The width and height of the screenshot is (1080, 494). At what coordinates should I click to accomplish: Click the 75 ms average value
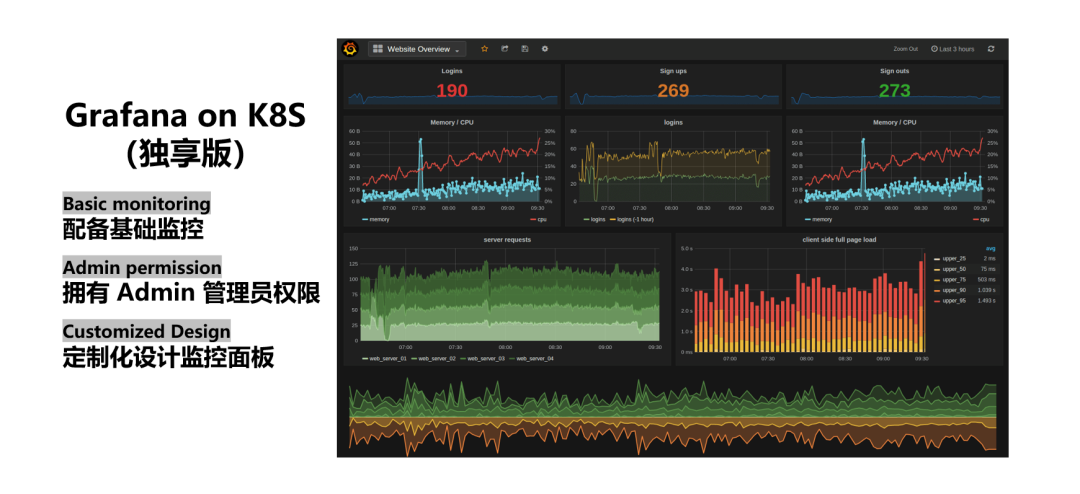point(989,269)
